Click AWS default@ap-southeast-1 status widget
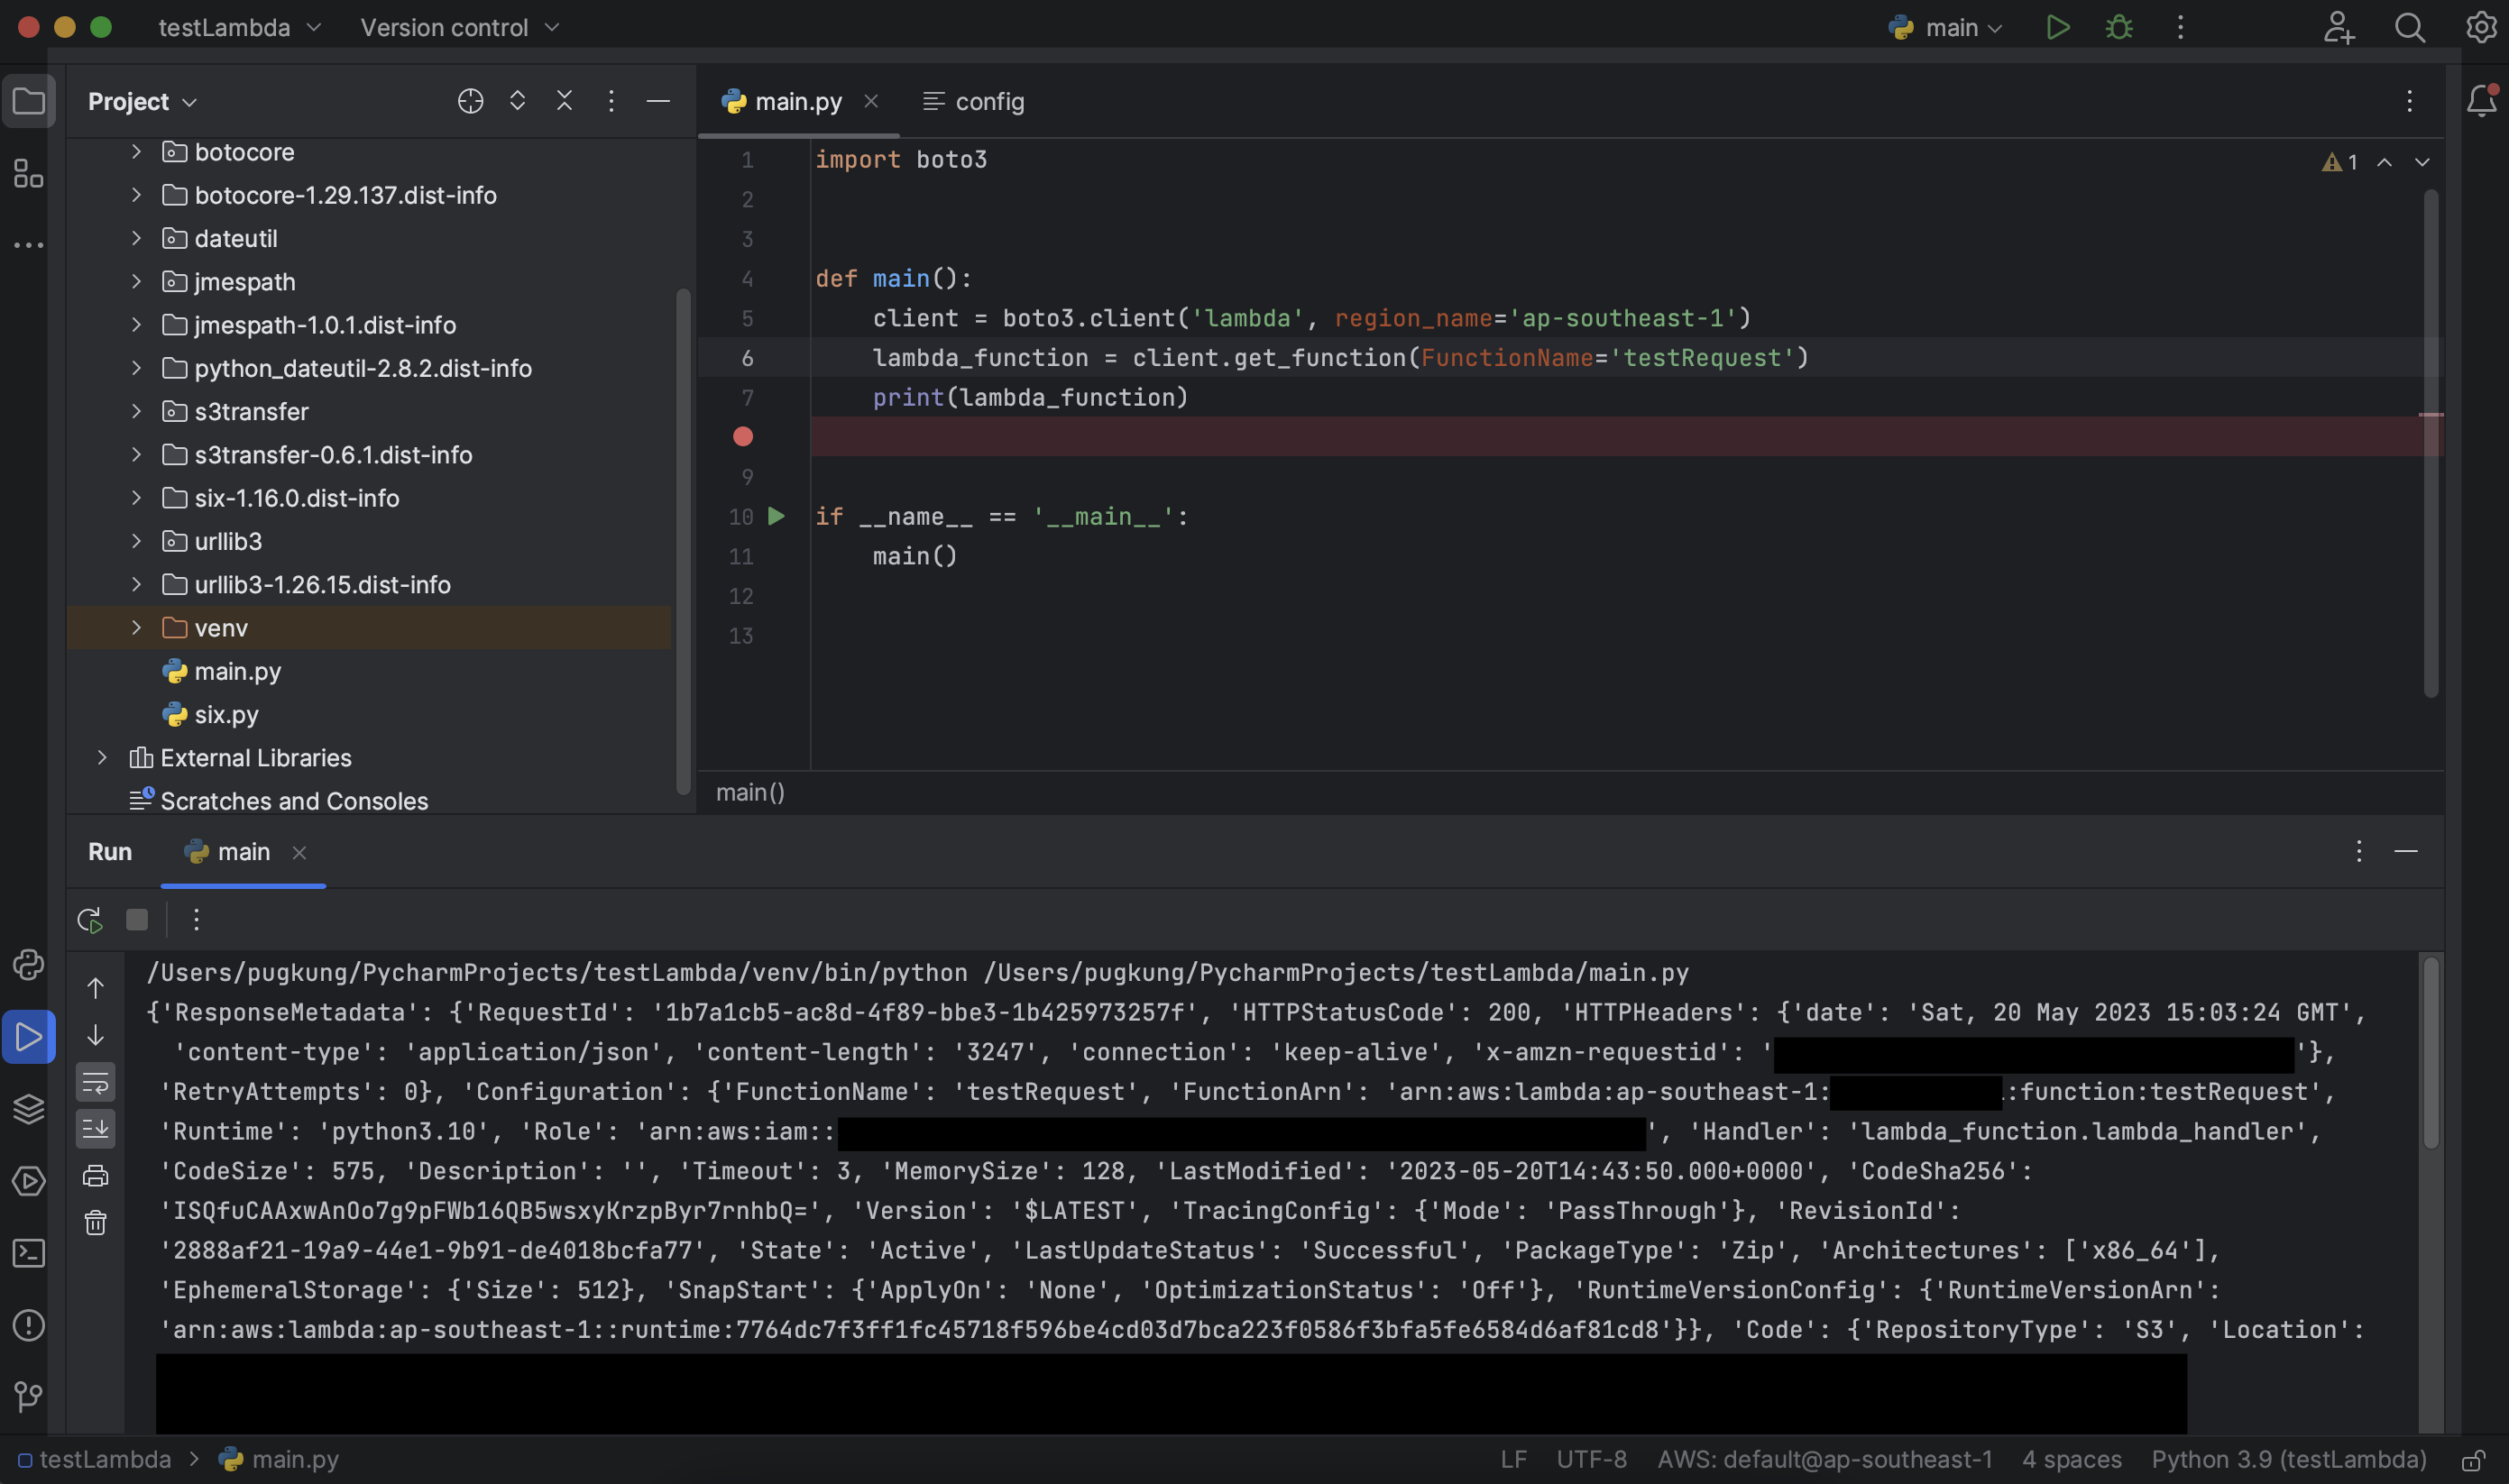Image resolution: width=2509 pixels, height=1484 pixels. [1824, 1459]
